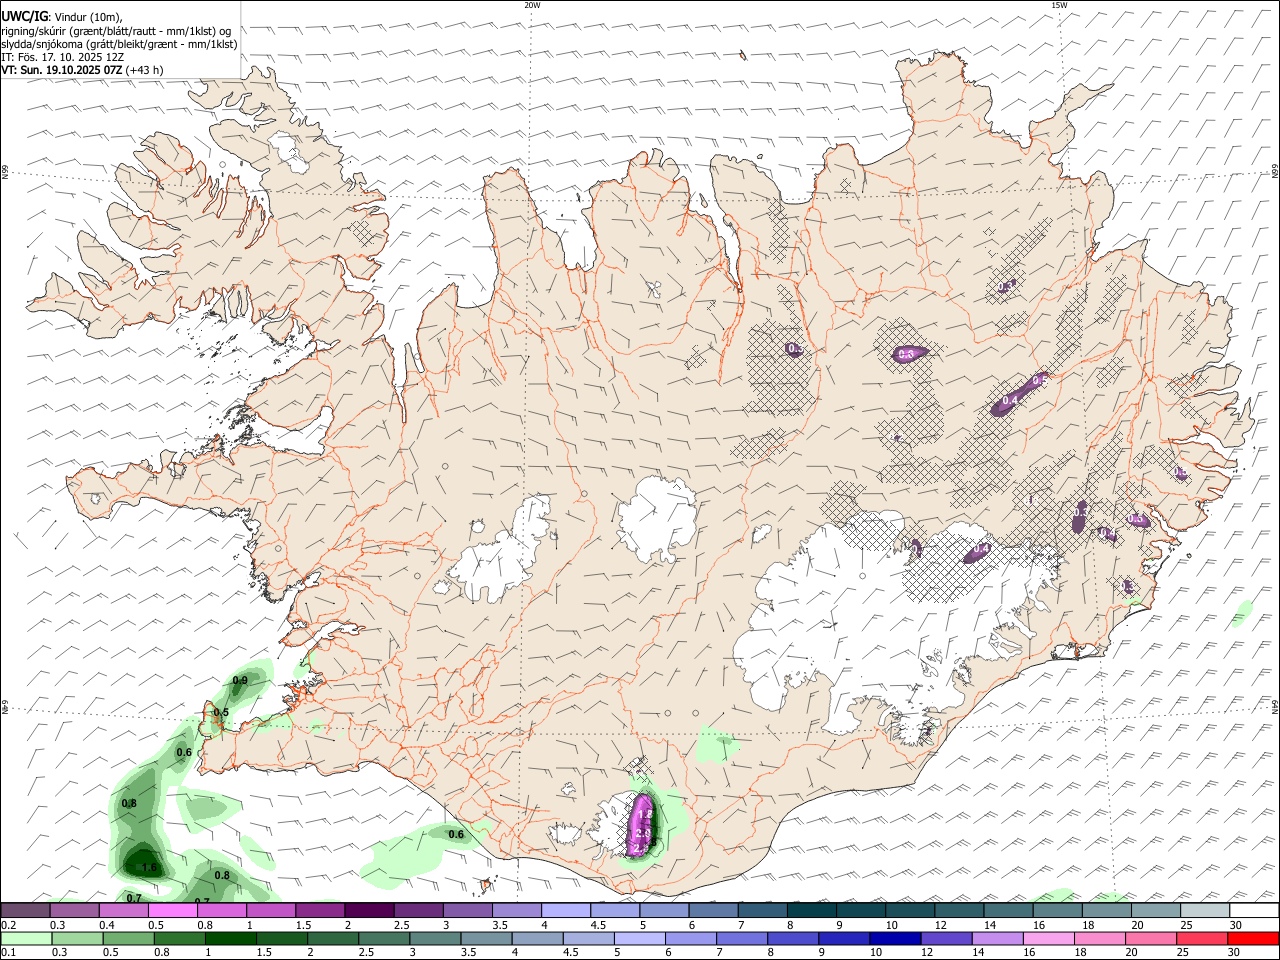The height and width of the screenshot is (960, 1280).
Task: Click the bright pink snow swatch between 0.5 and 0.8
Action: click(x=172, y=910)
